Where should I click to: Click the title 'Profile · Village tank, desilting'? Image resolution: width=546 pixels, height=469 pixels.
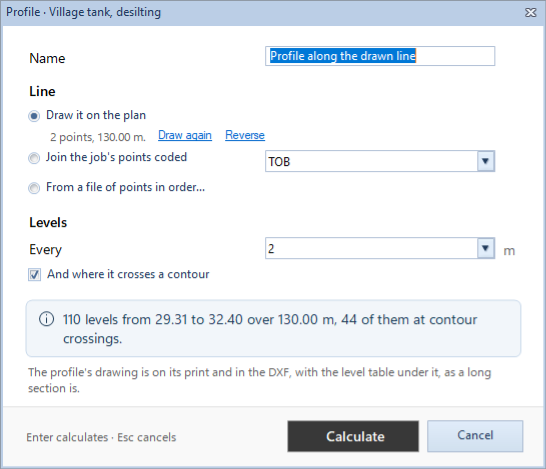point(84,12)
